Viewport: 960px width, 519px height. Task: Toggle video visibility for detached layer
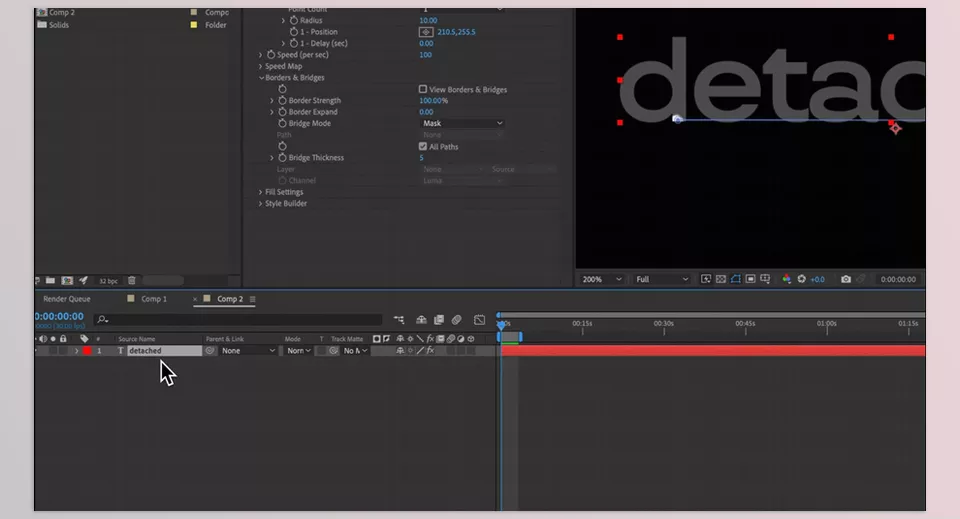pyautogui.click(x=38, y=351)
